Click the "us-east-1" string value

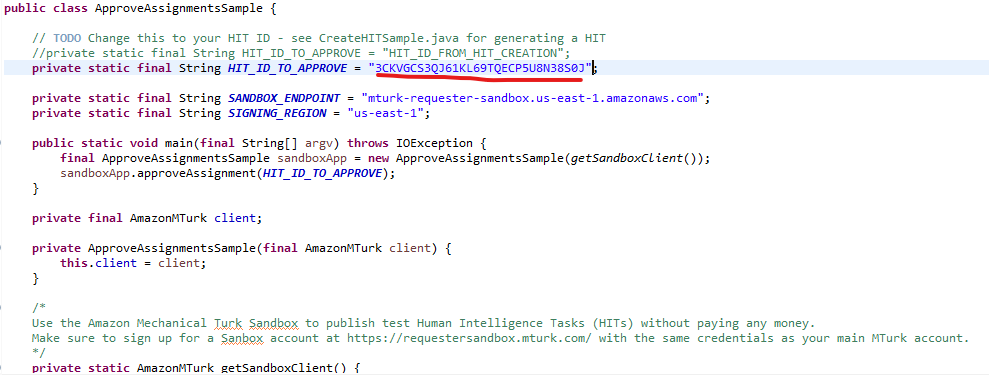coord(385,113)
